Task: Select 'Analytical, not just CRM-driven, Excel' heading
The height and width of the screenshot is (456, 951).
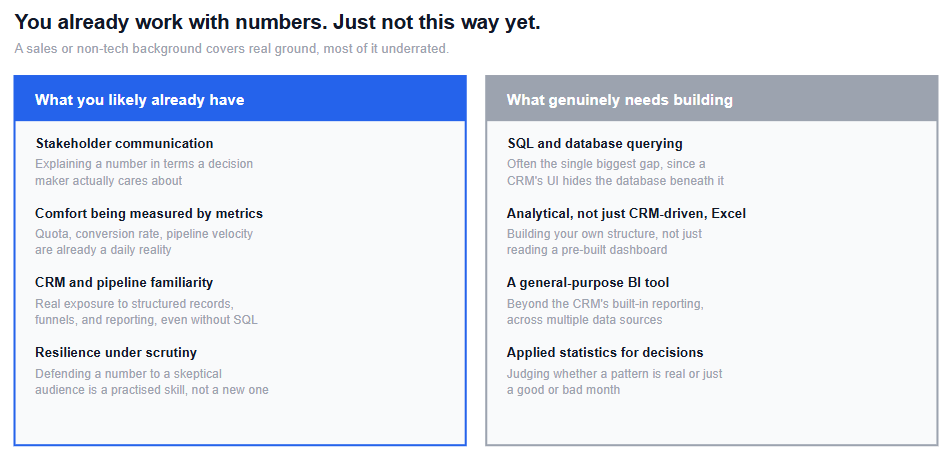Action: [627, 213]
